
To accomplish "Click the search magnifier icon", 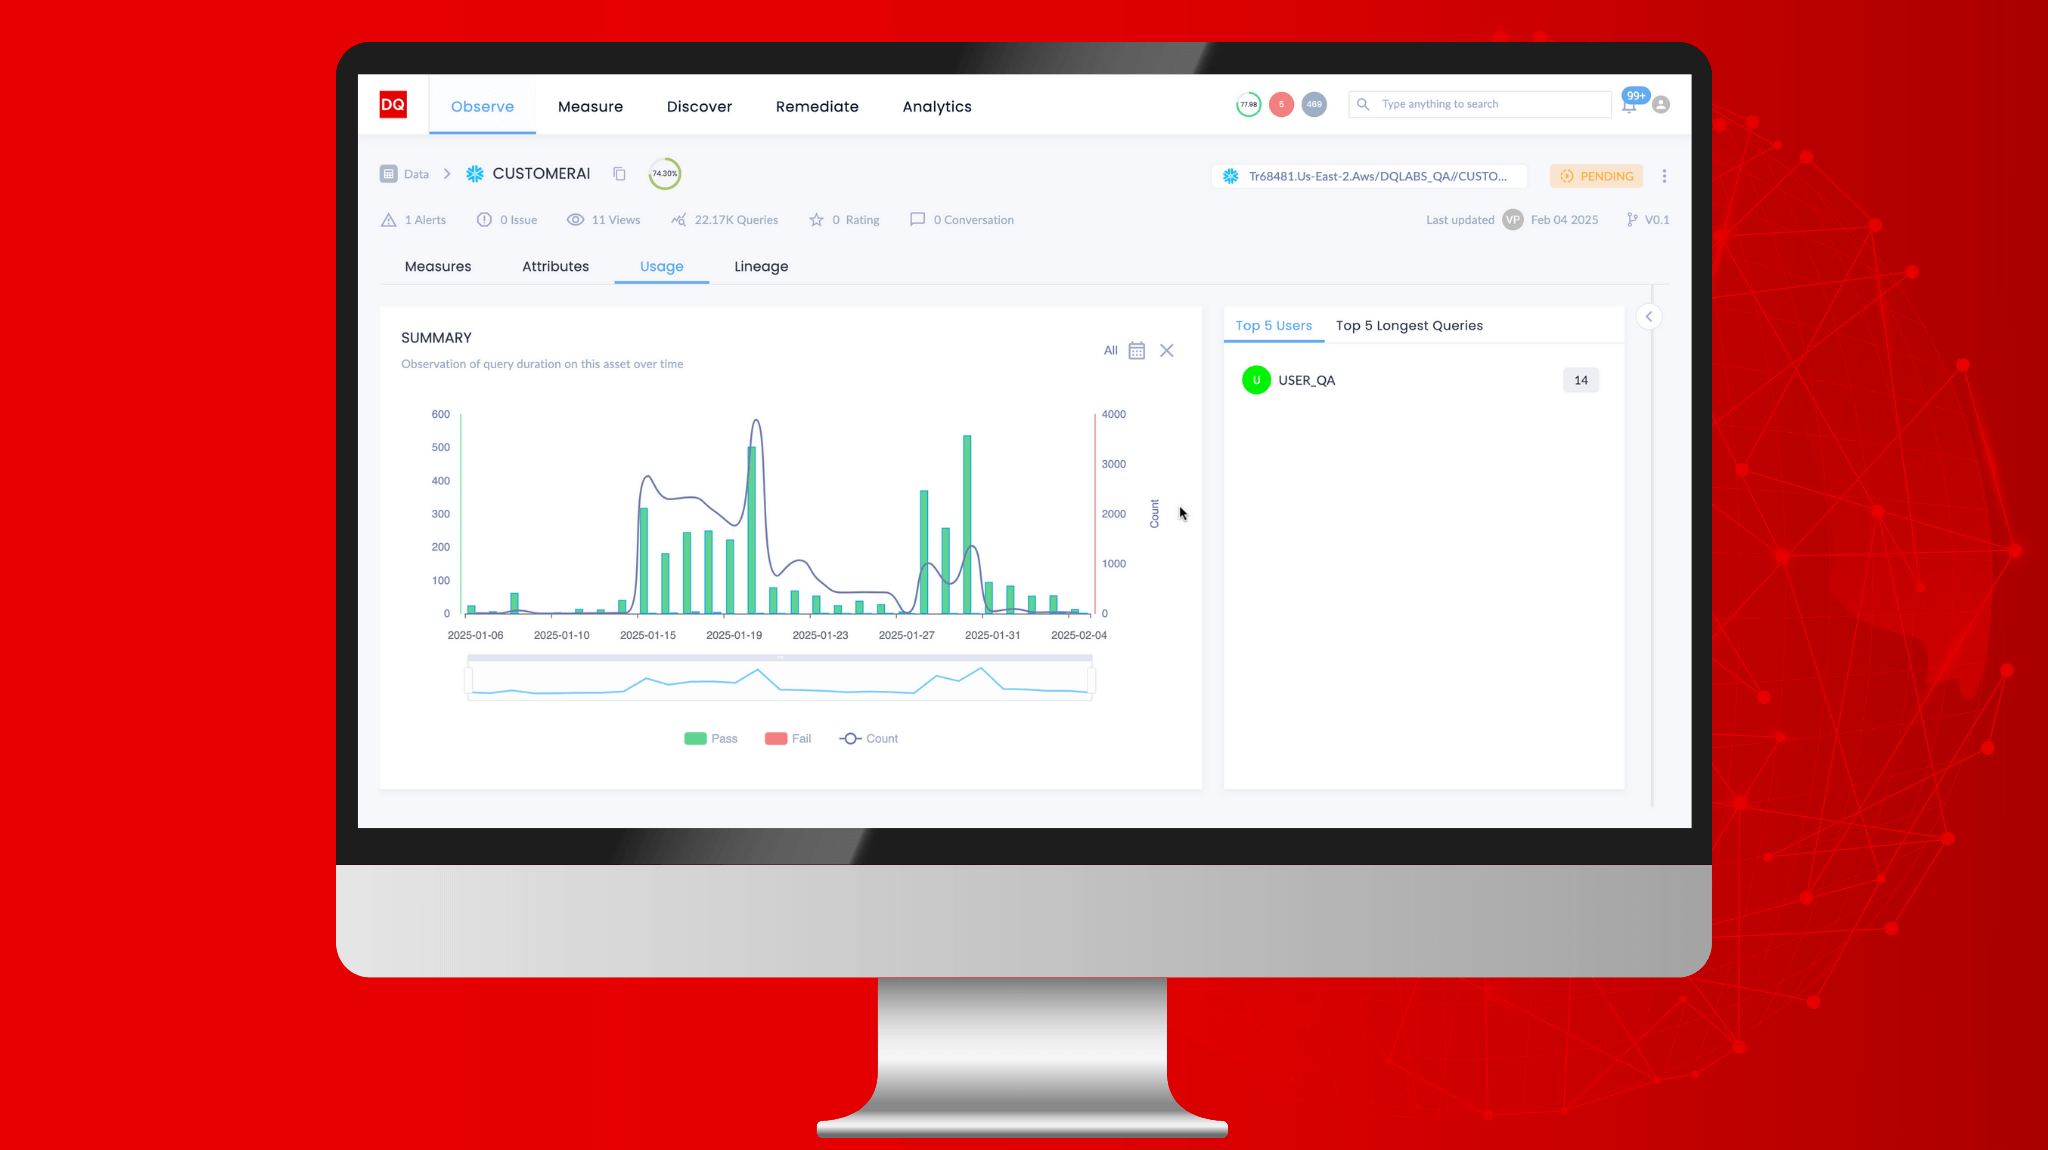I will click(1363, 103).
